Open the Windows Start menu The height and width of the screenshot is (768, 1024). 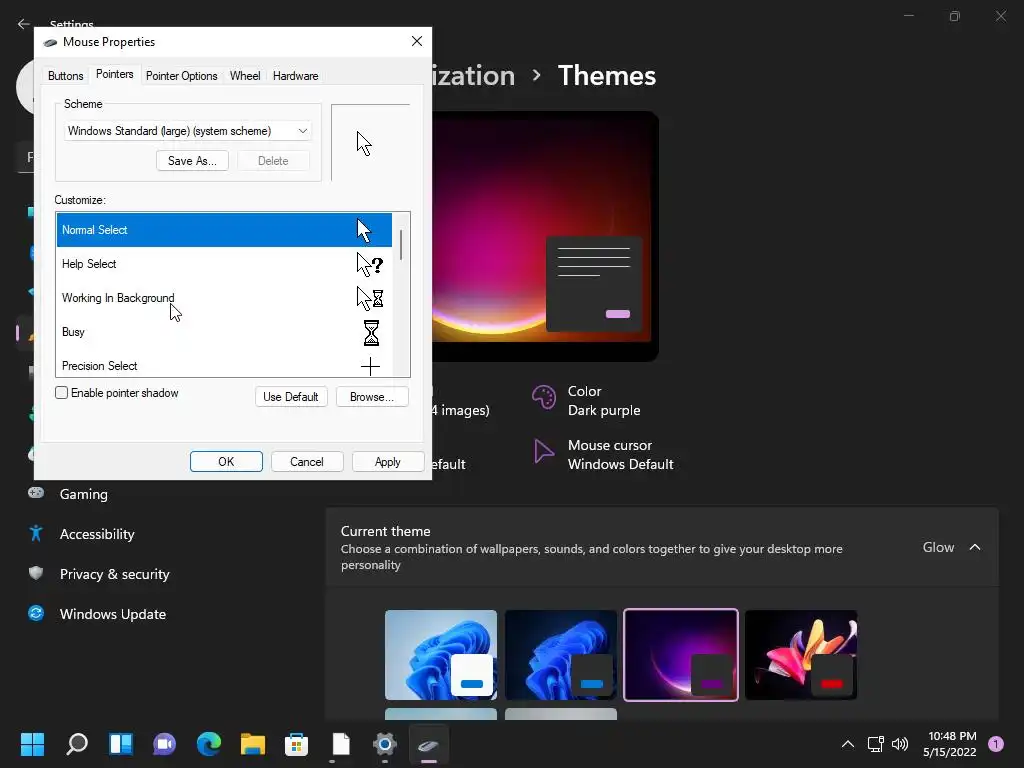coord(32,744)
